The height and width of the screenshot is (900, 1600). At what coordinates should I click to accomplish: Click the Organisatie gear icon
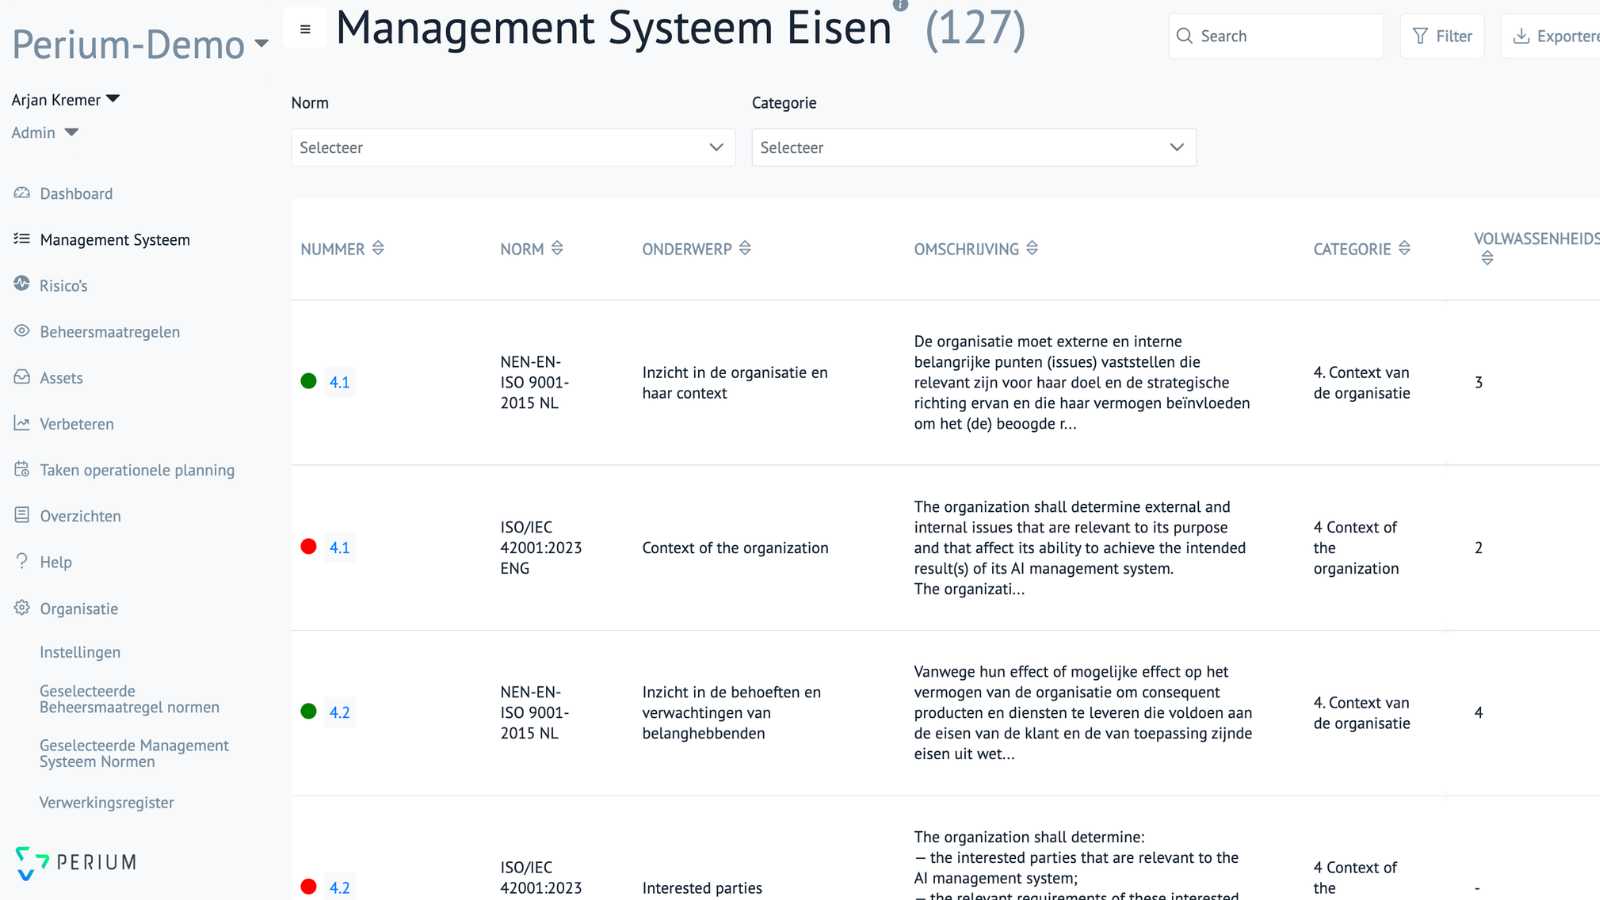(22, 608)
